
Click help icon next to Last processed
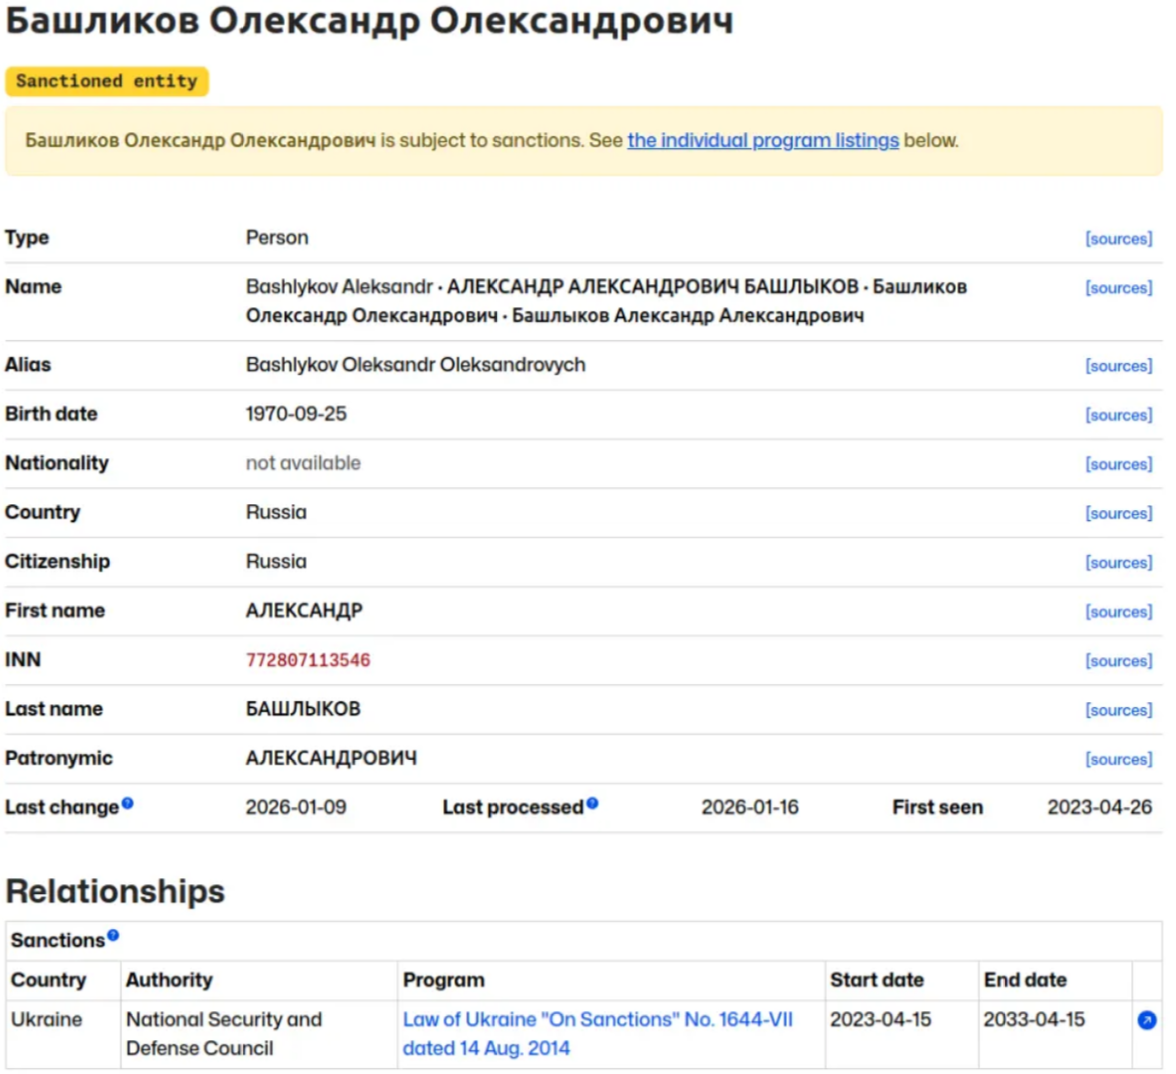point(592,803)
